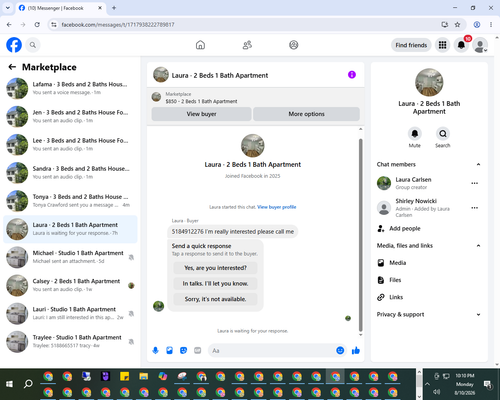The image size is (500, 400).
Task: Open the emoji picker in message box
Action: pos(340,350)
